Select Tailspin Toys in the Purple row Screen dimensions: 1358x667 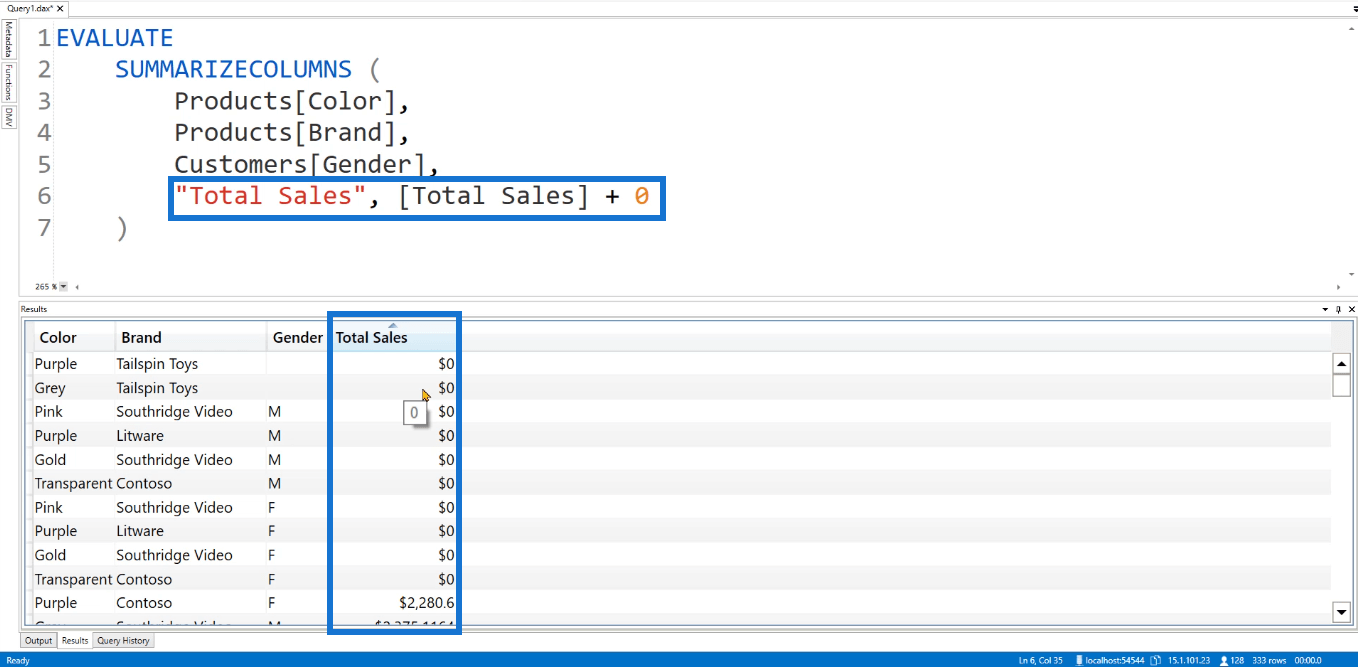[x=157, y=364]
